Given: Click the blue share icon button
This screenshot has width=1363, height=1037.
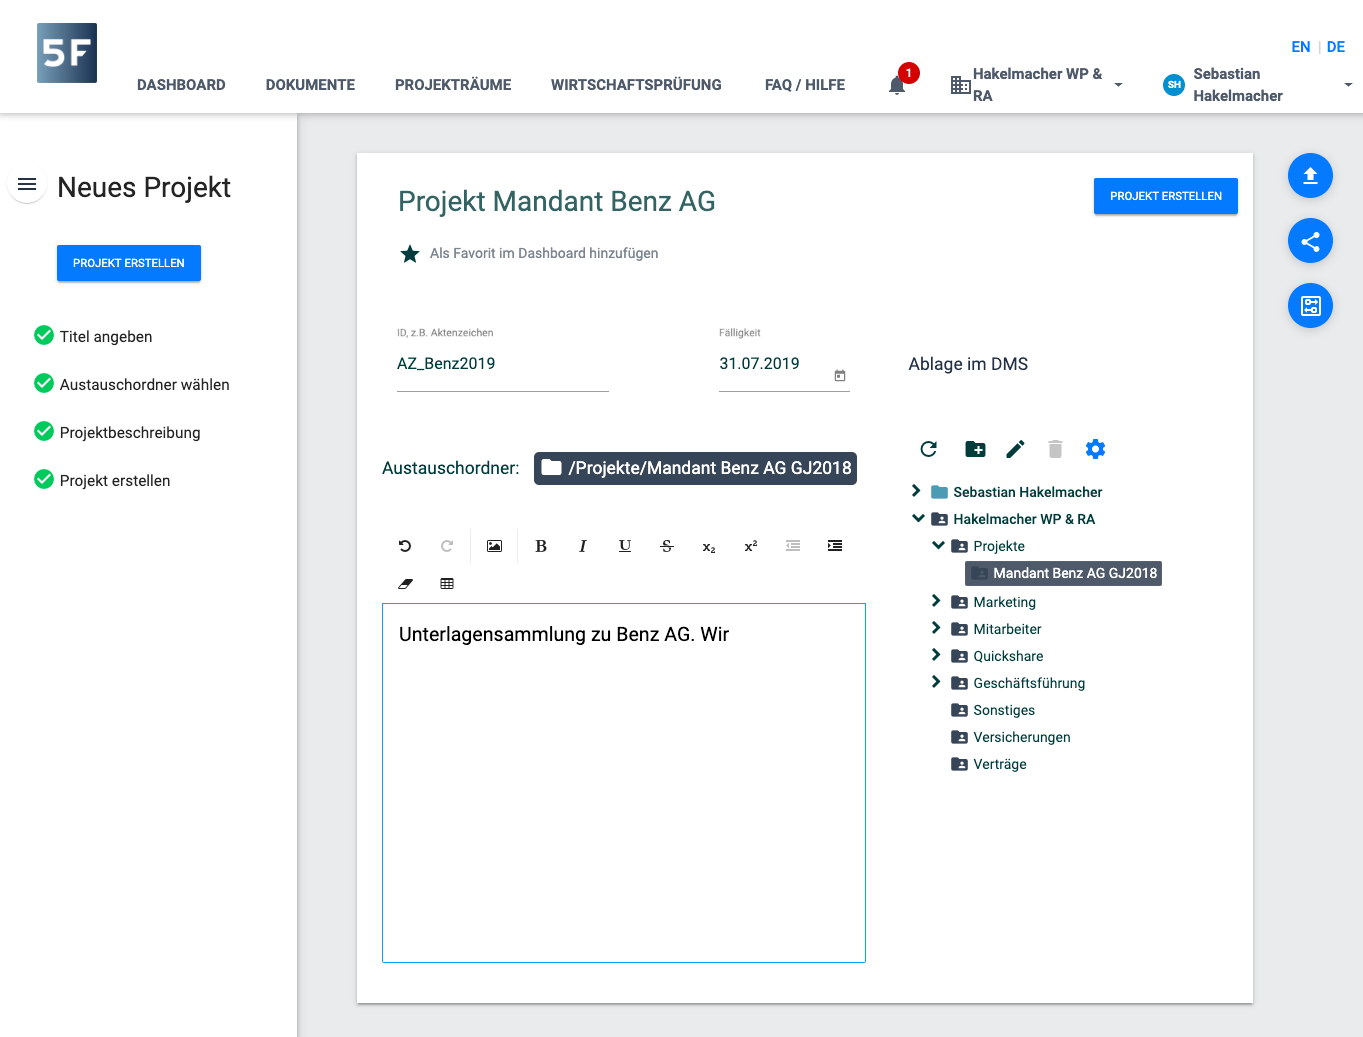Looking at the screenshot, I should (1310, 241).
